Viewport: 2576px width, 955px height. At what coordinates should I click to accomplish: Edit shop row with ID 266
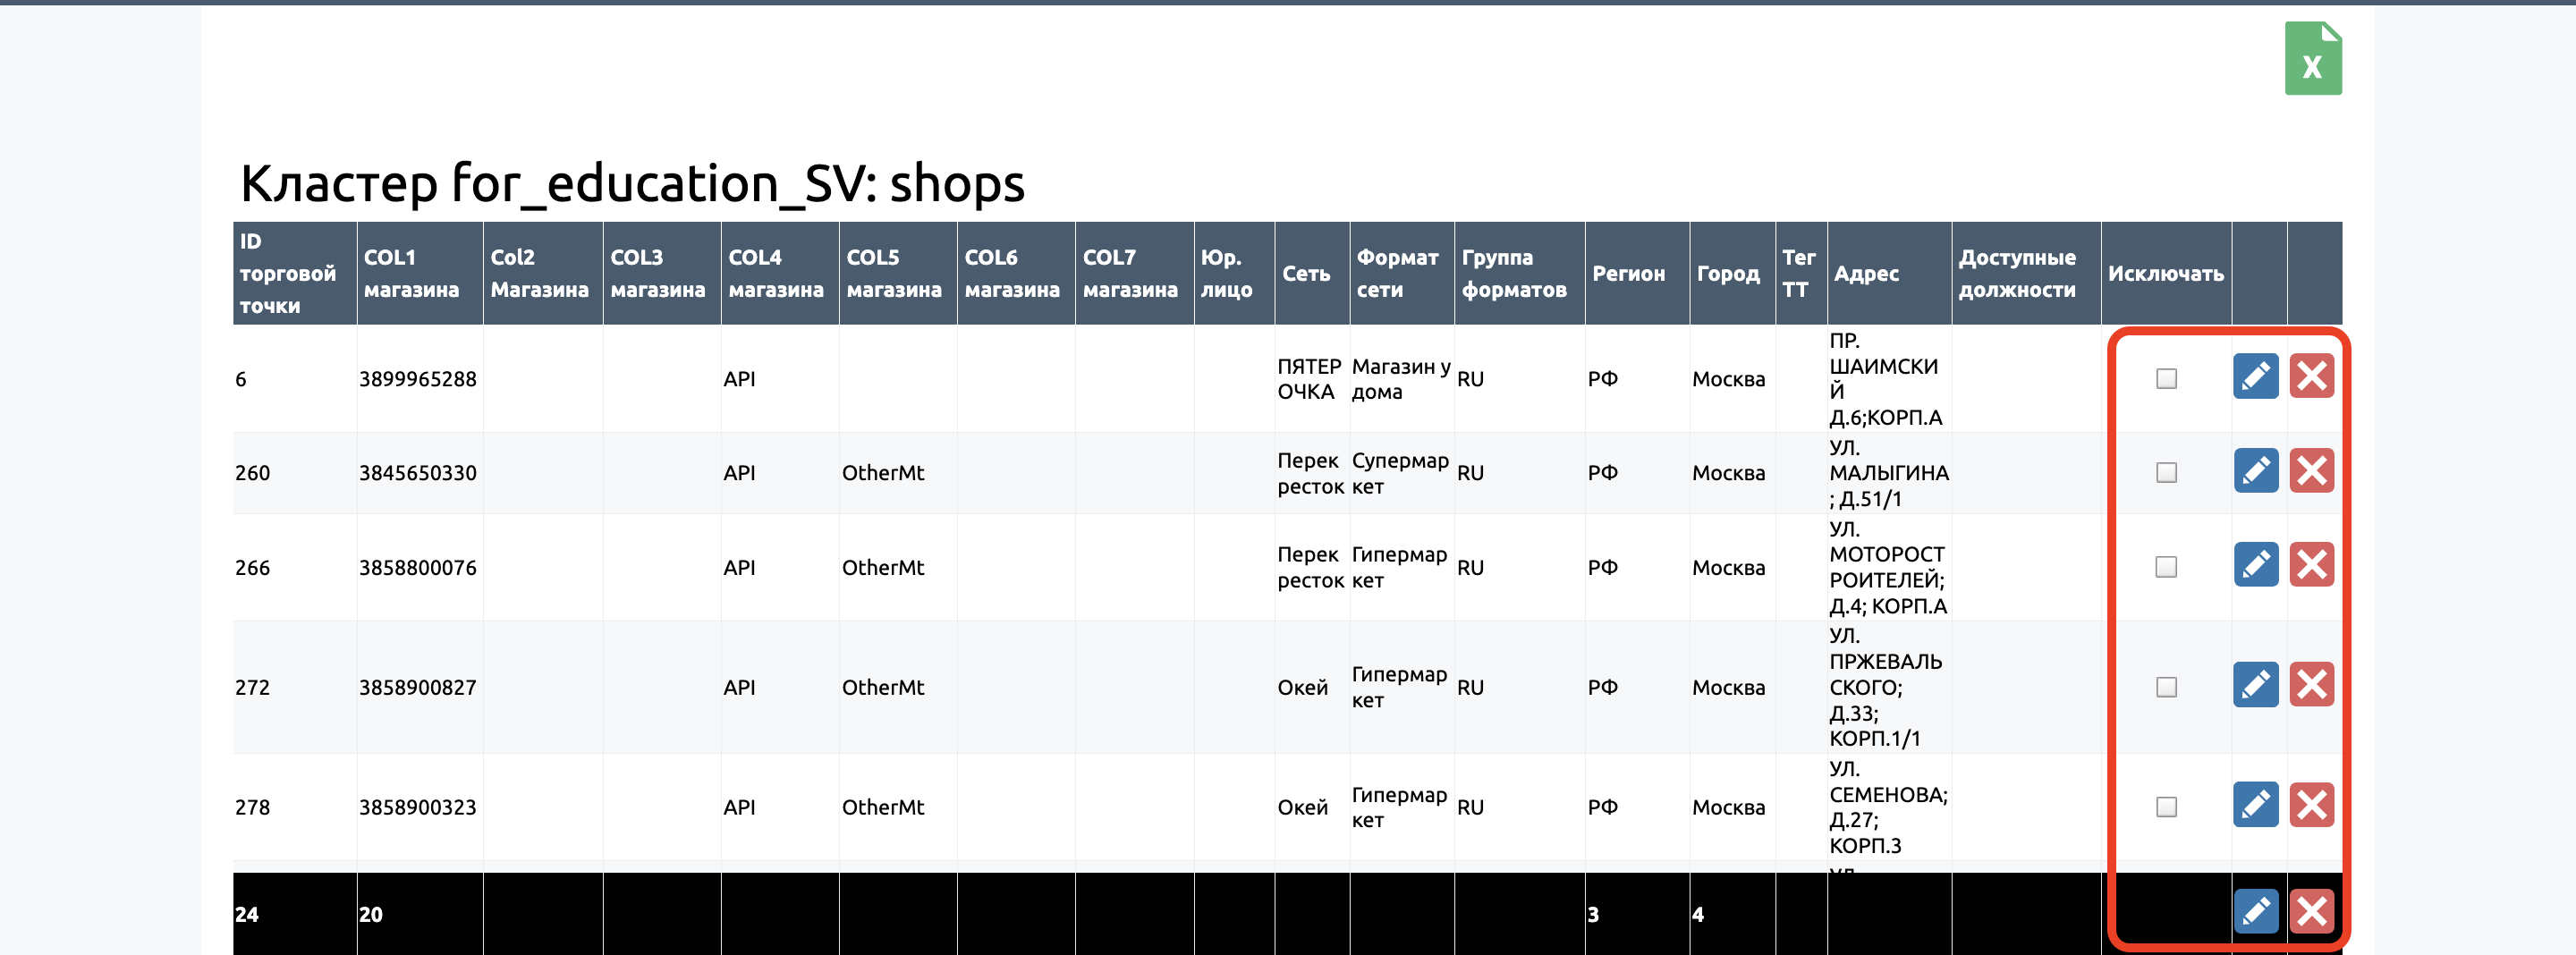tap(2255, 566)
